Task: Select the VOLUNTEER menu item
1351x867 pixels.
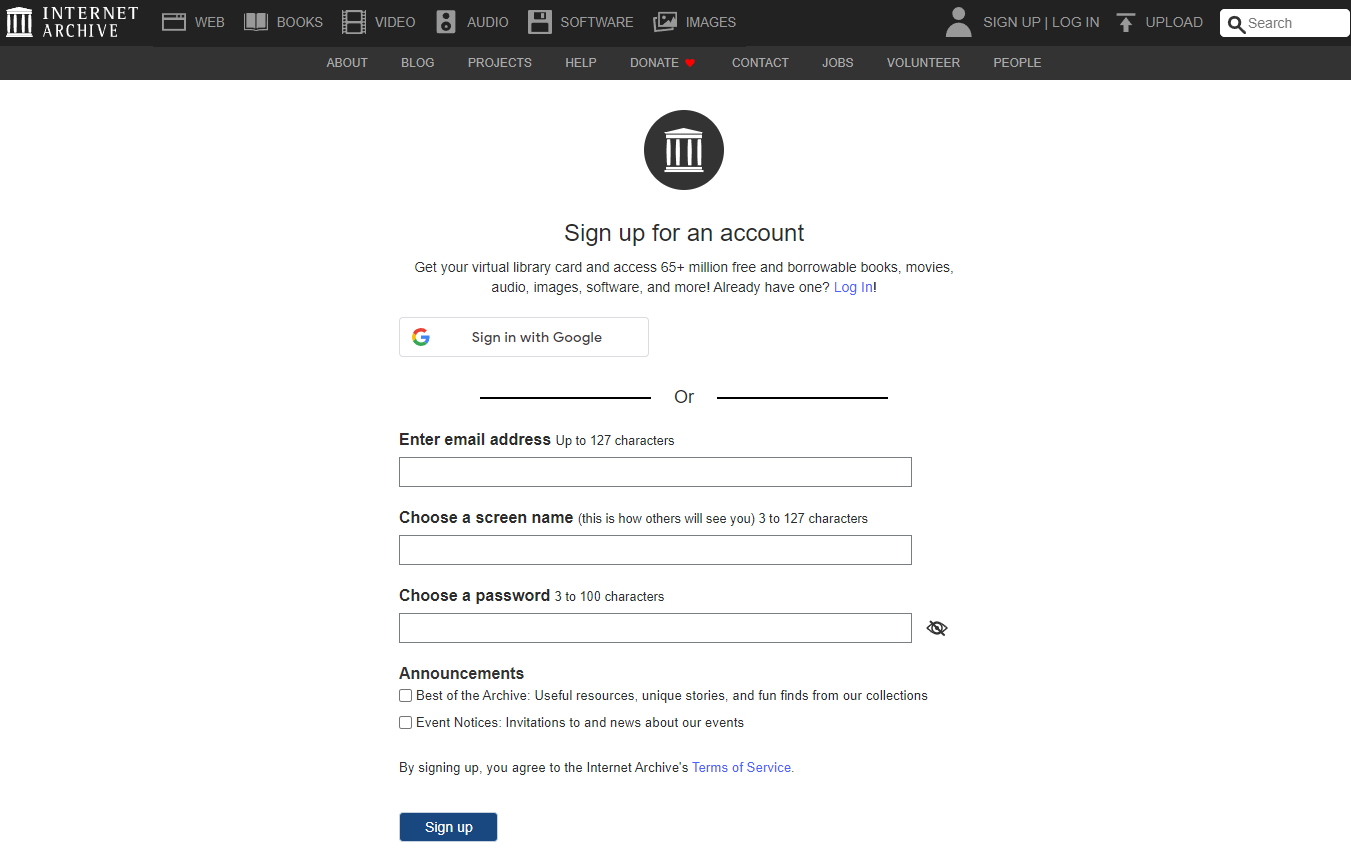Action: tap(922, 62)
